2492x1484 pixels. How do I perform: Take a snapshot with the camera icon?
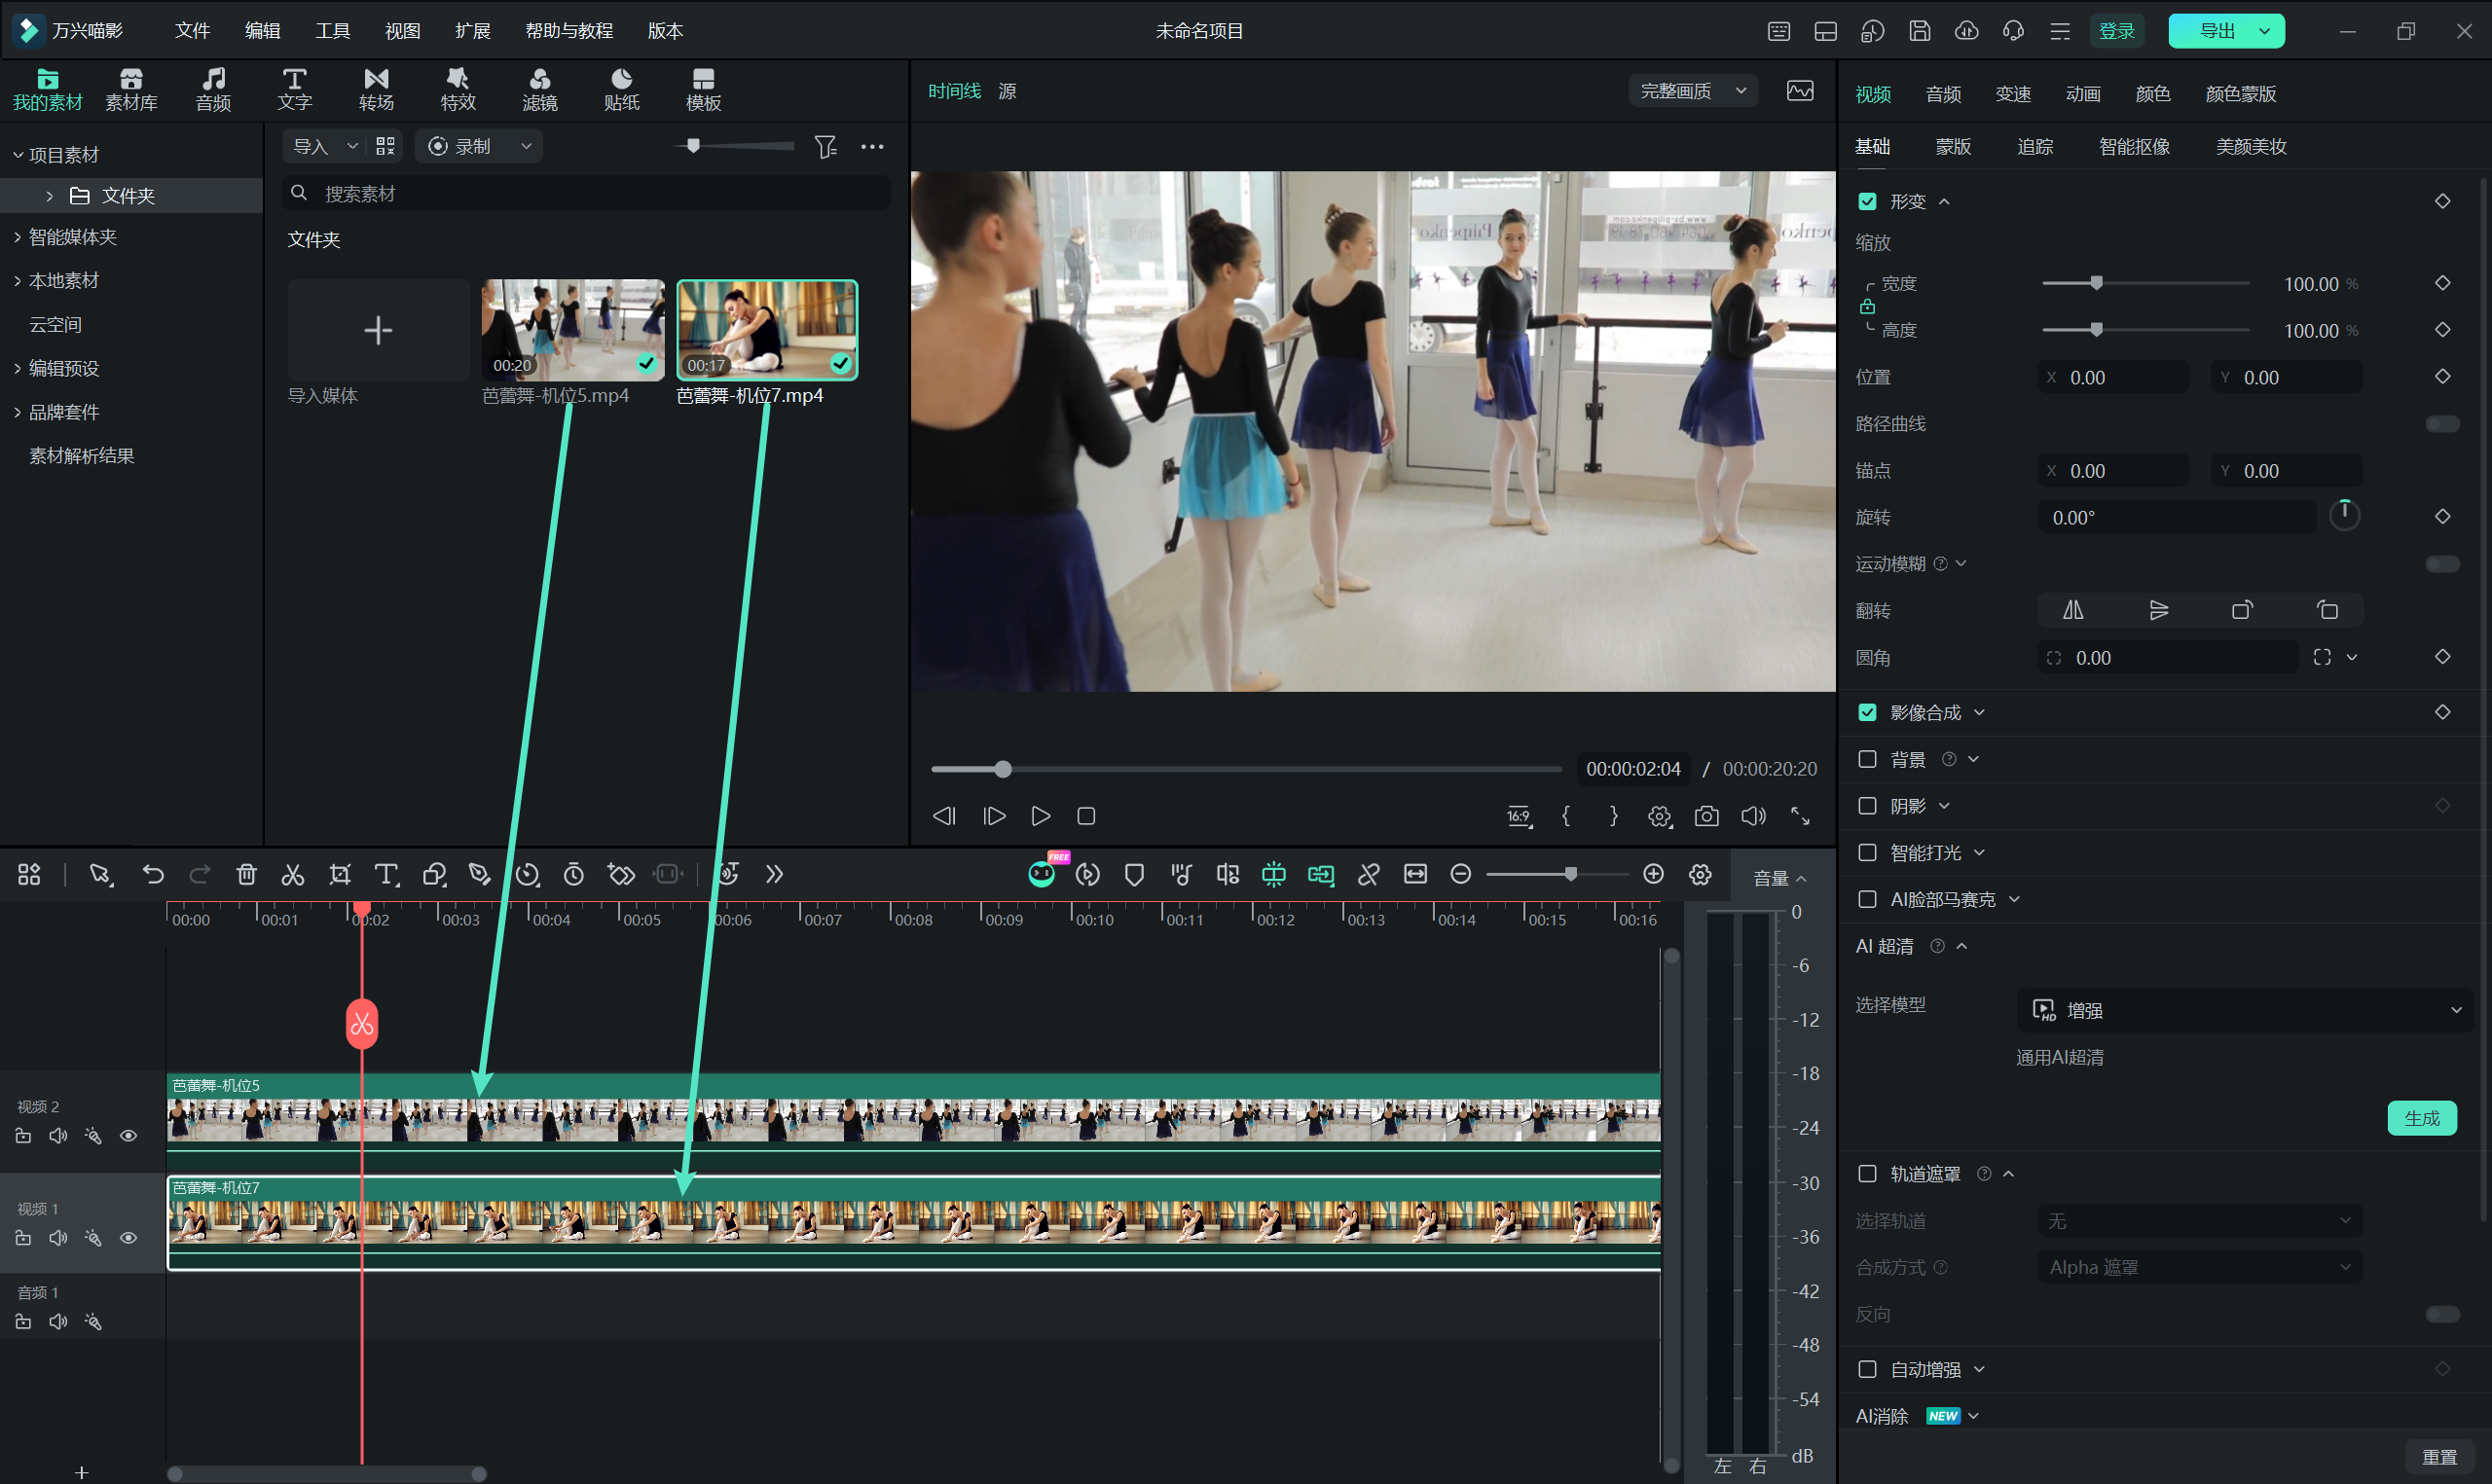1707,816
